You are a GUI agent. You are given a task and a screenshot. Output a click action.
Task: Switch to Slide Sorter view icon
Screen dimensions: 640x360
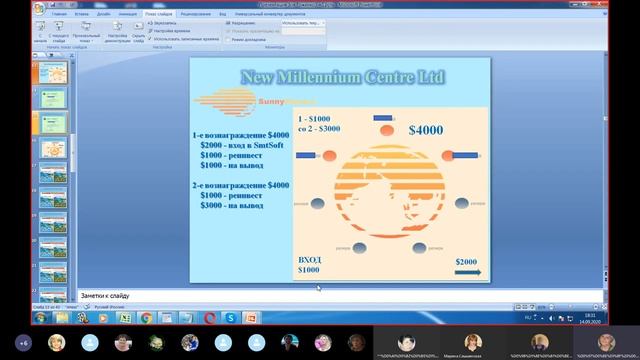[x=525, y=307]
